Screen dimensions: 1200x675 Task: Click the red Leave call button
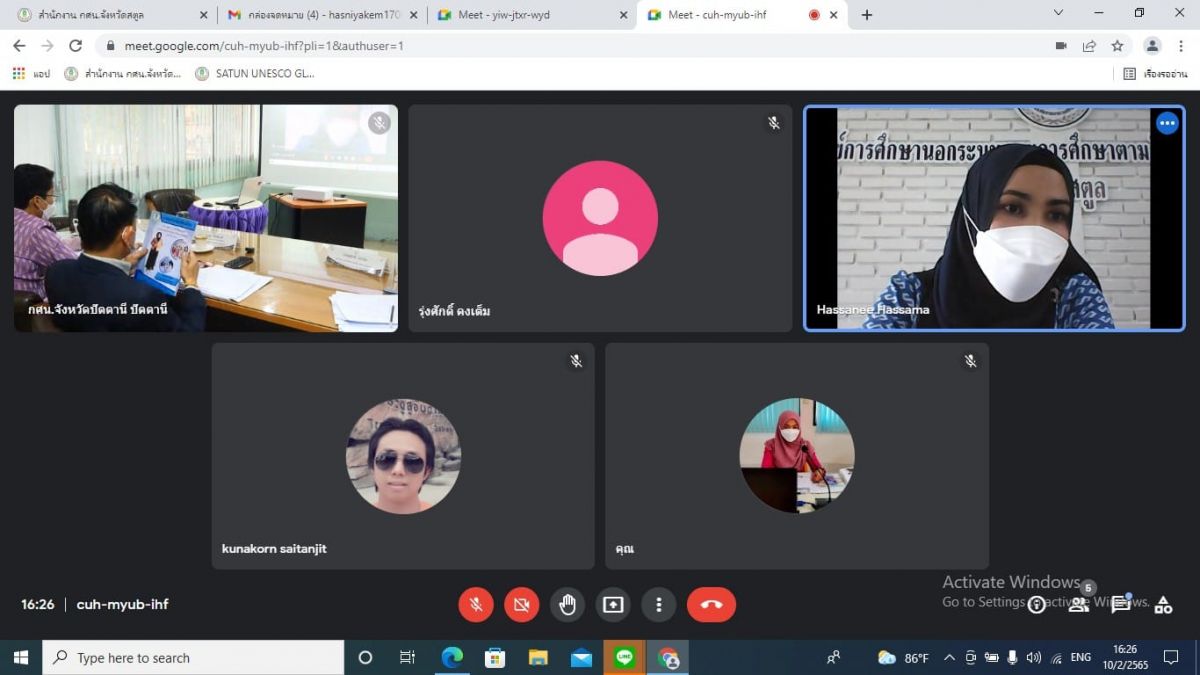[x=711, y=604]
